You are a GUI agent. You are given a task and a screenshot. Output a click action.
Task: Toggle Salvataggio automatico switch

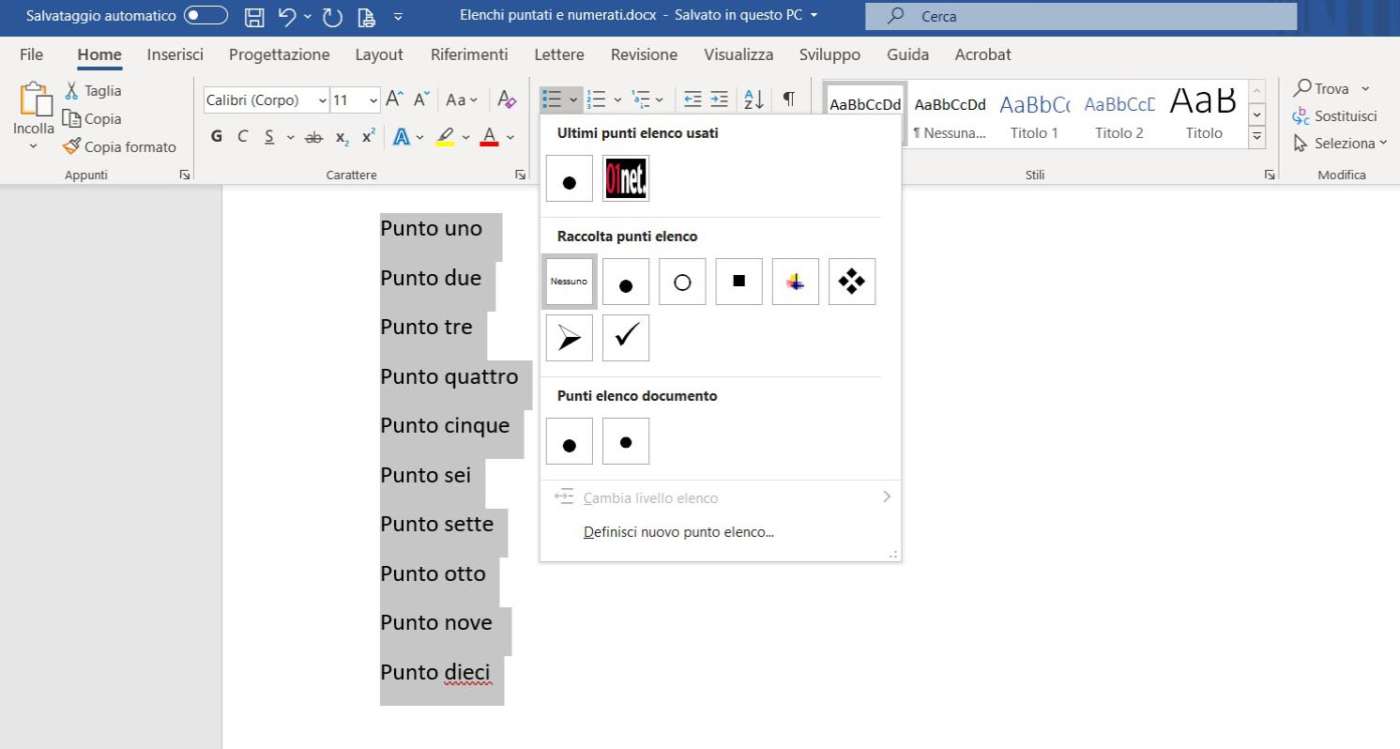point(205,16)
